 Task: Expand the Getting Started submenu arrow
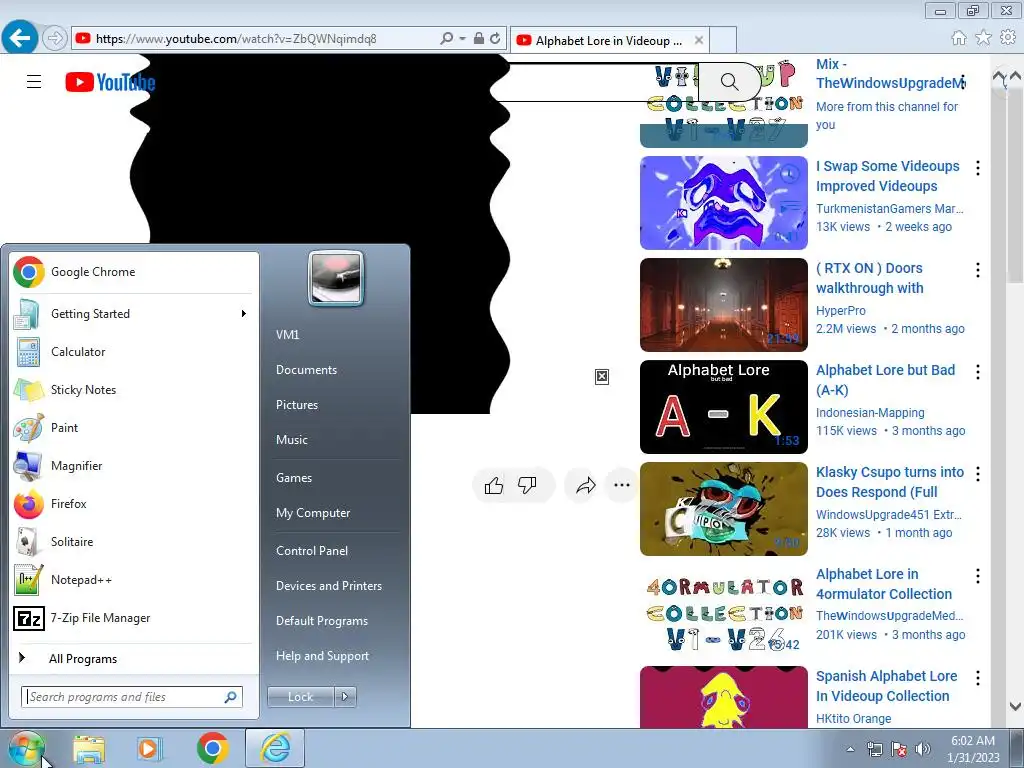pos(244,314)
